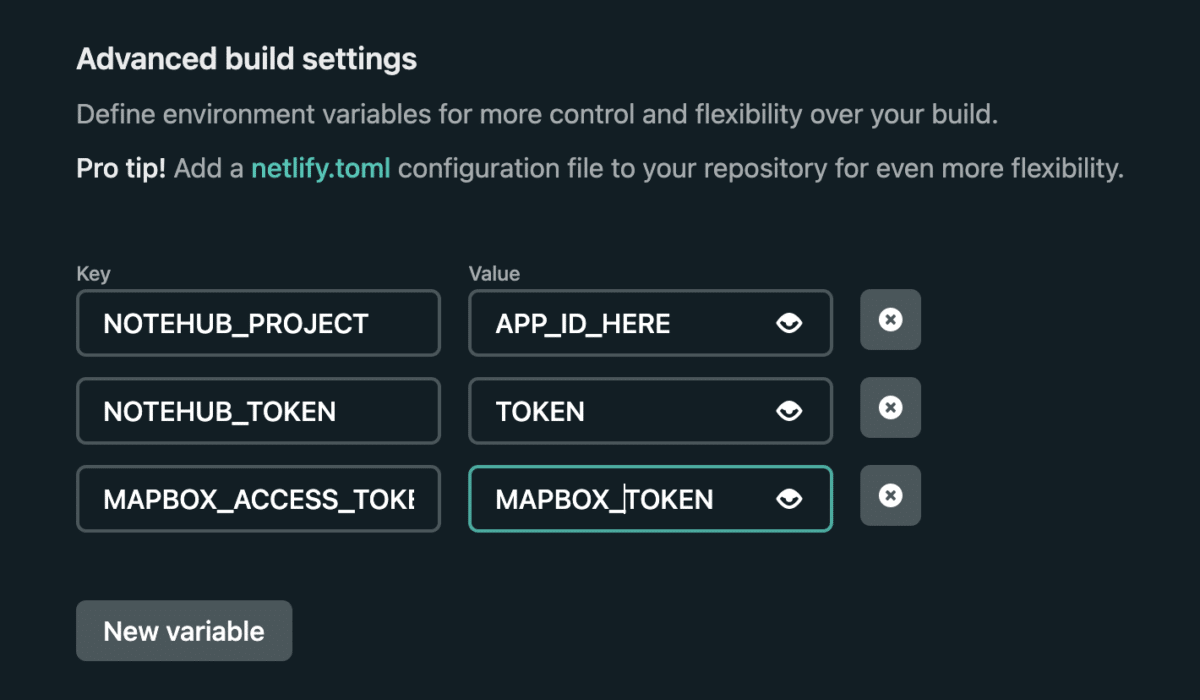Focus the NOTEHUB_TOKEN key input

(x=258, y=410)
